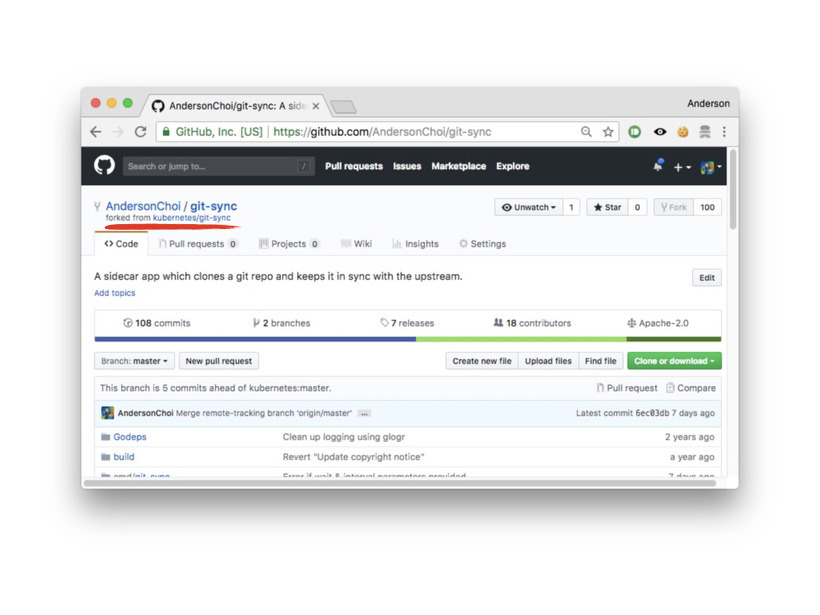View 2 branches
The image size is (820, 615).
pyautogui.click(x=281, y=323)
